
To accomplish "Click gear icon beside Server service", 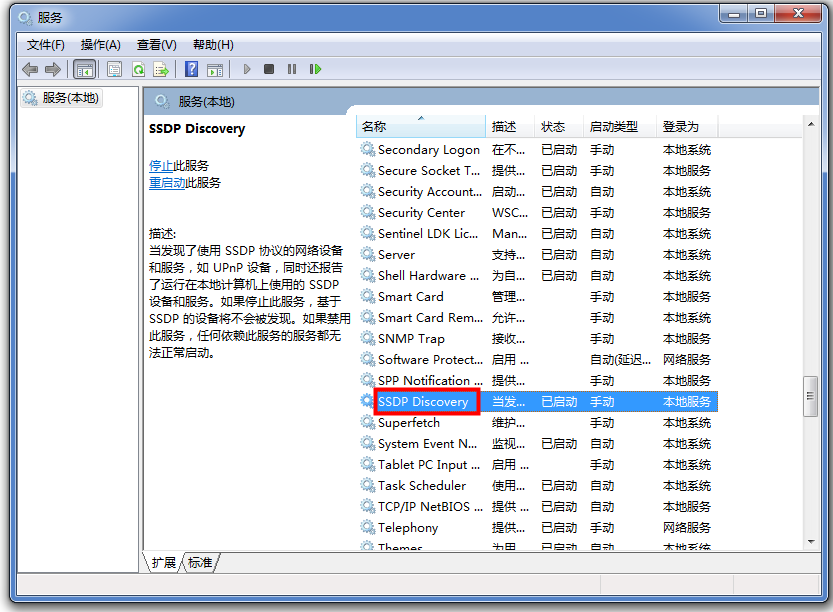I will (368, 254).
